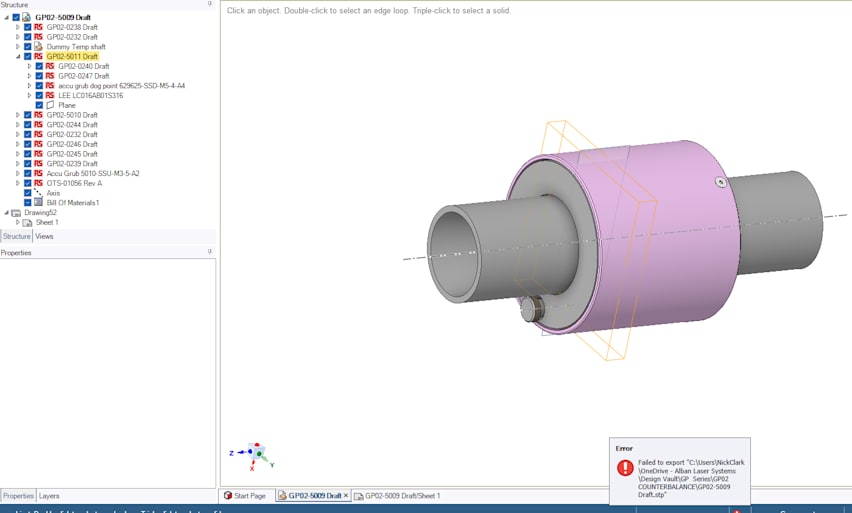Toggle the Bill Of Materials1 checkbox
The width and height of the screenshot is (852, 513).
27,203
